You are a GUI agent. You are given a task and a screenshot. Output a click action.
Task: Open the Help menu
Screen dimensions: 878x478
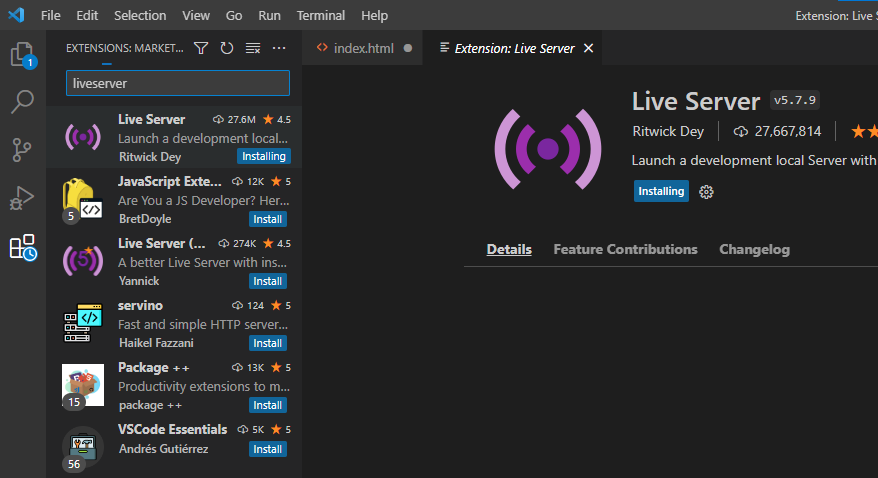tap(375, 16)
